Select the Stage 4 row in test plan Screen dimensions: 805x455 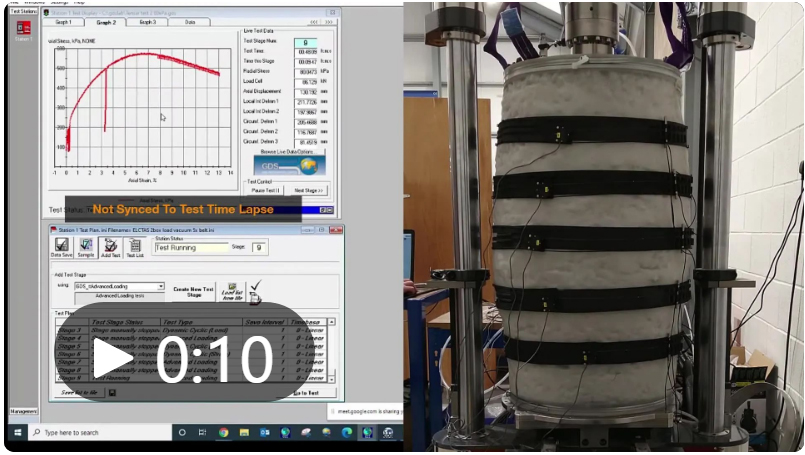[x=190, y=338]
